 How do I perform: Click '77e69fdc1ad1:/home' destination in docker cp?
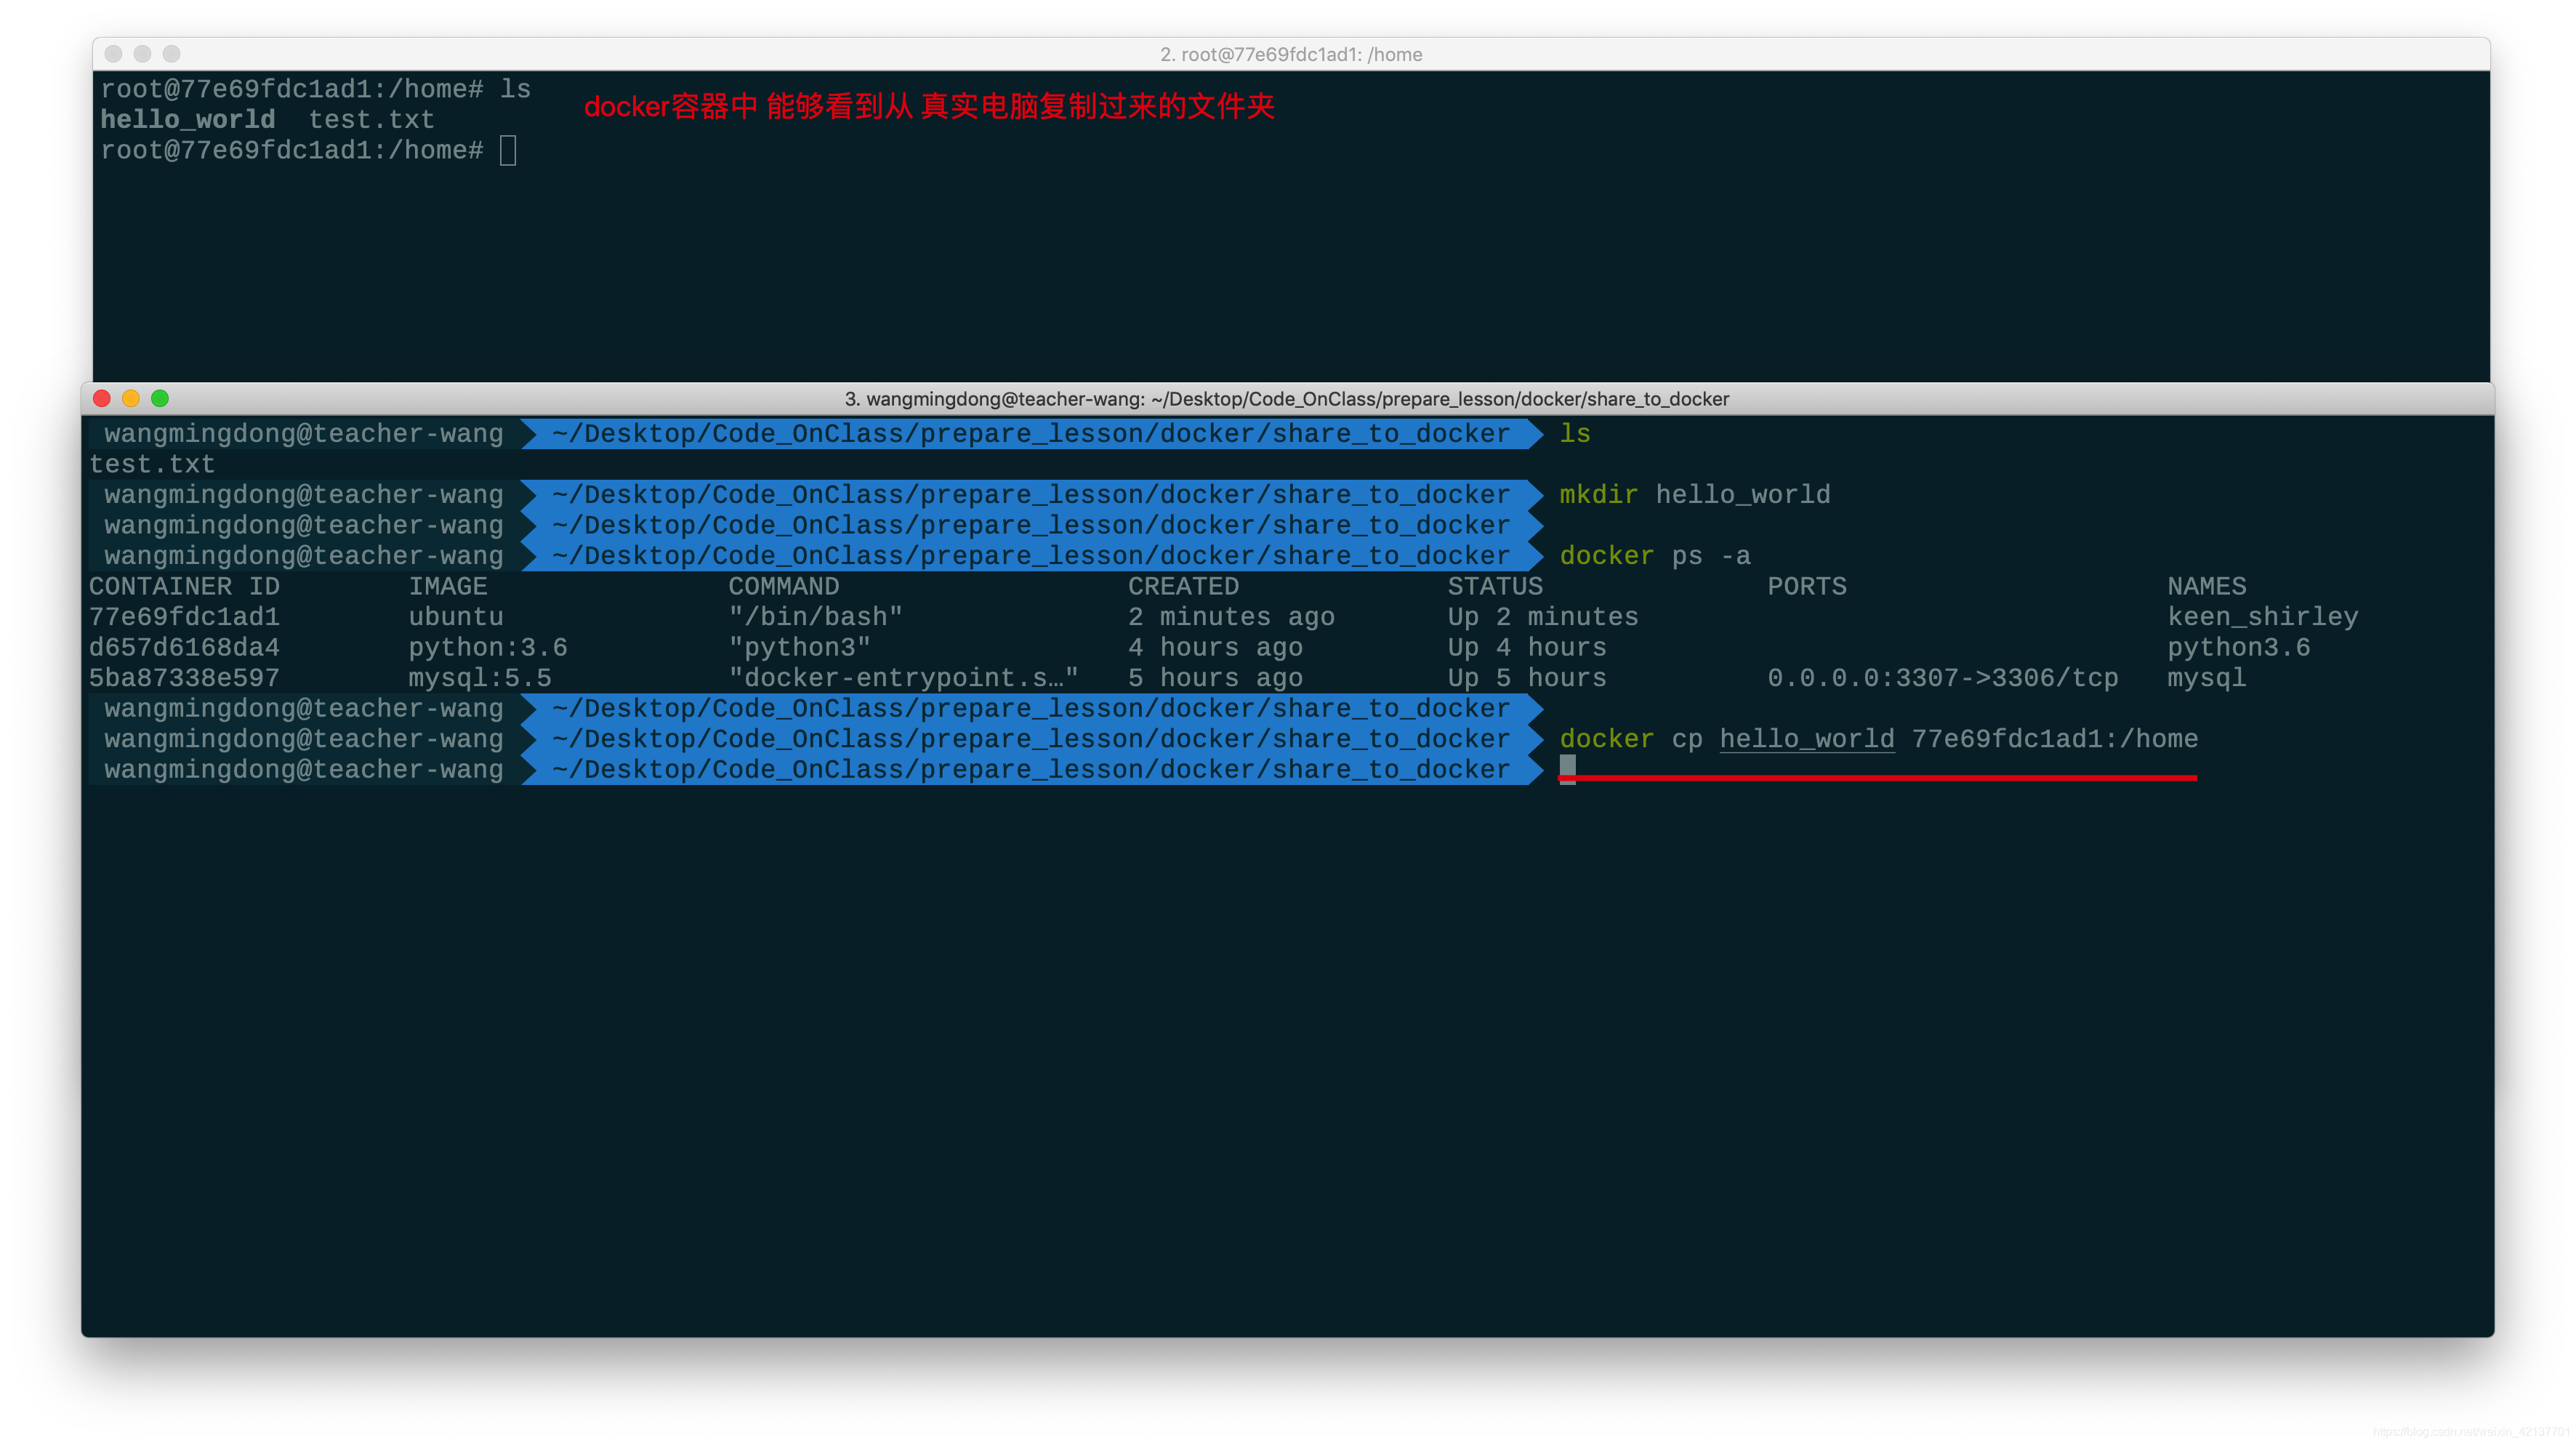pos(2055,739)
